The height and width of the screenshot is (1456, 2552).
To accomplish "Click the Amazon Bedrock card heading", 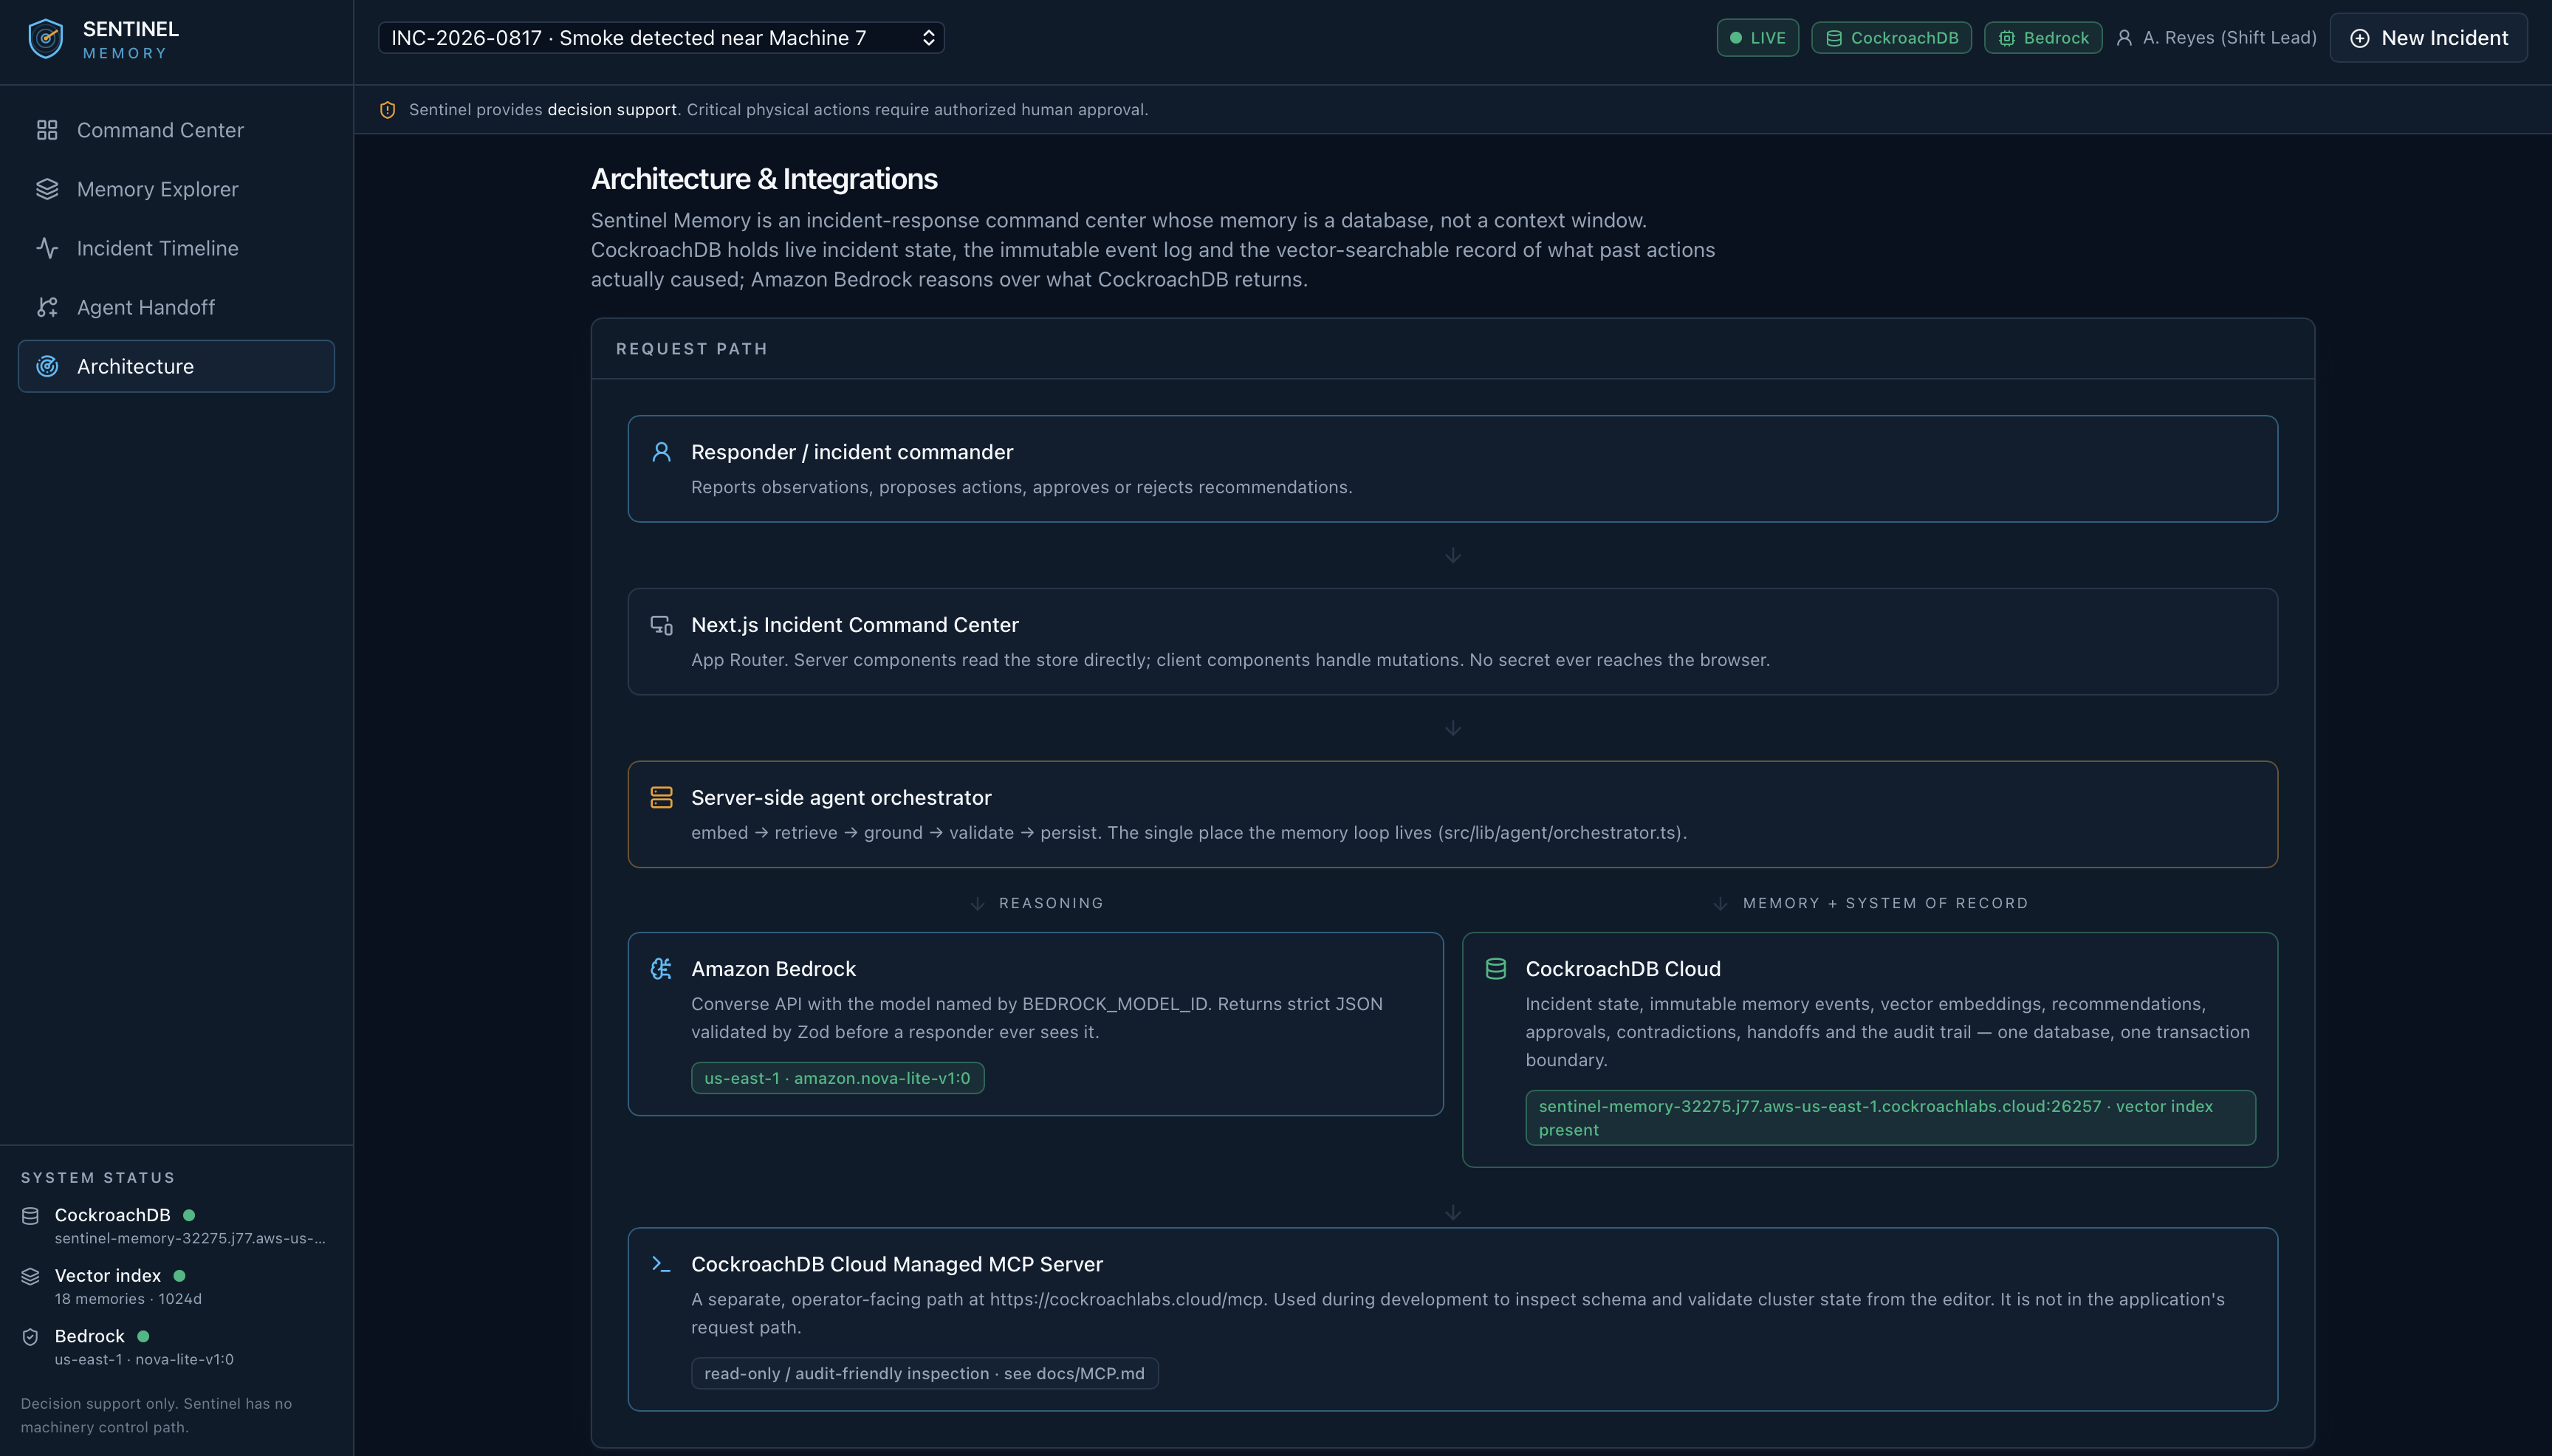I will pyautogui.click(x=773, y=969).
